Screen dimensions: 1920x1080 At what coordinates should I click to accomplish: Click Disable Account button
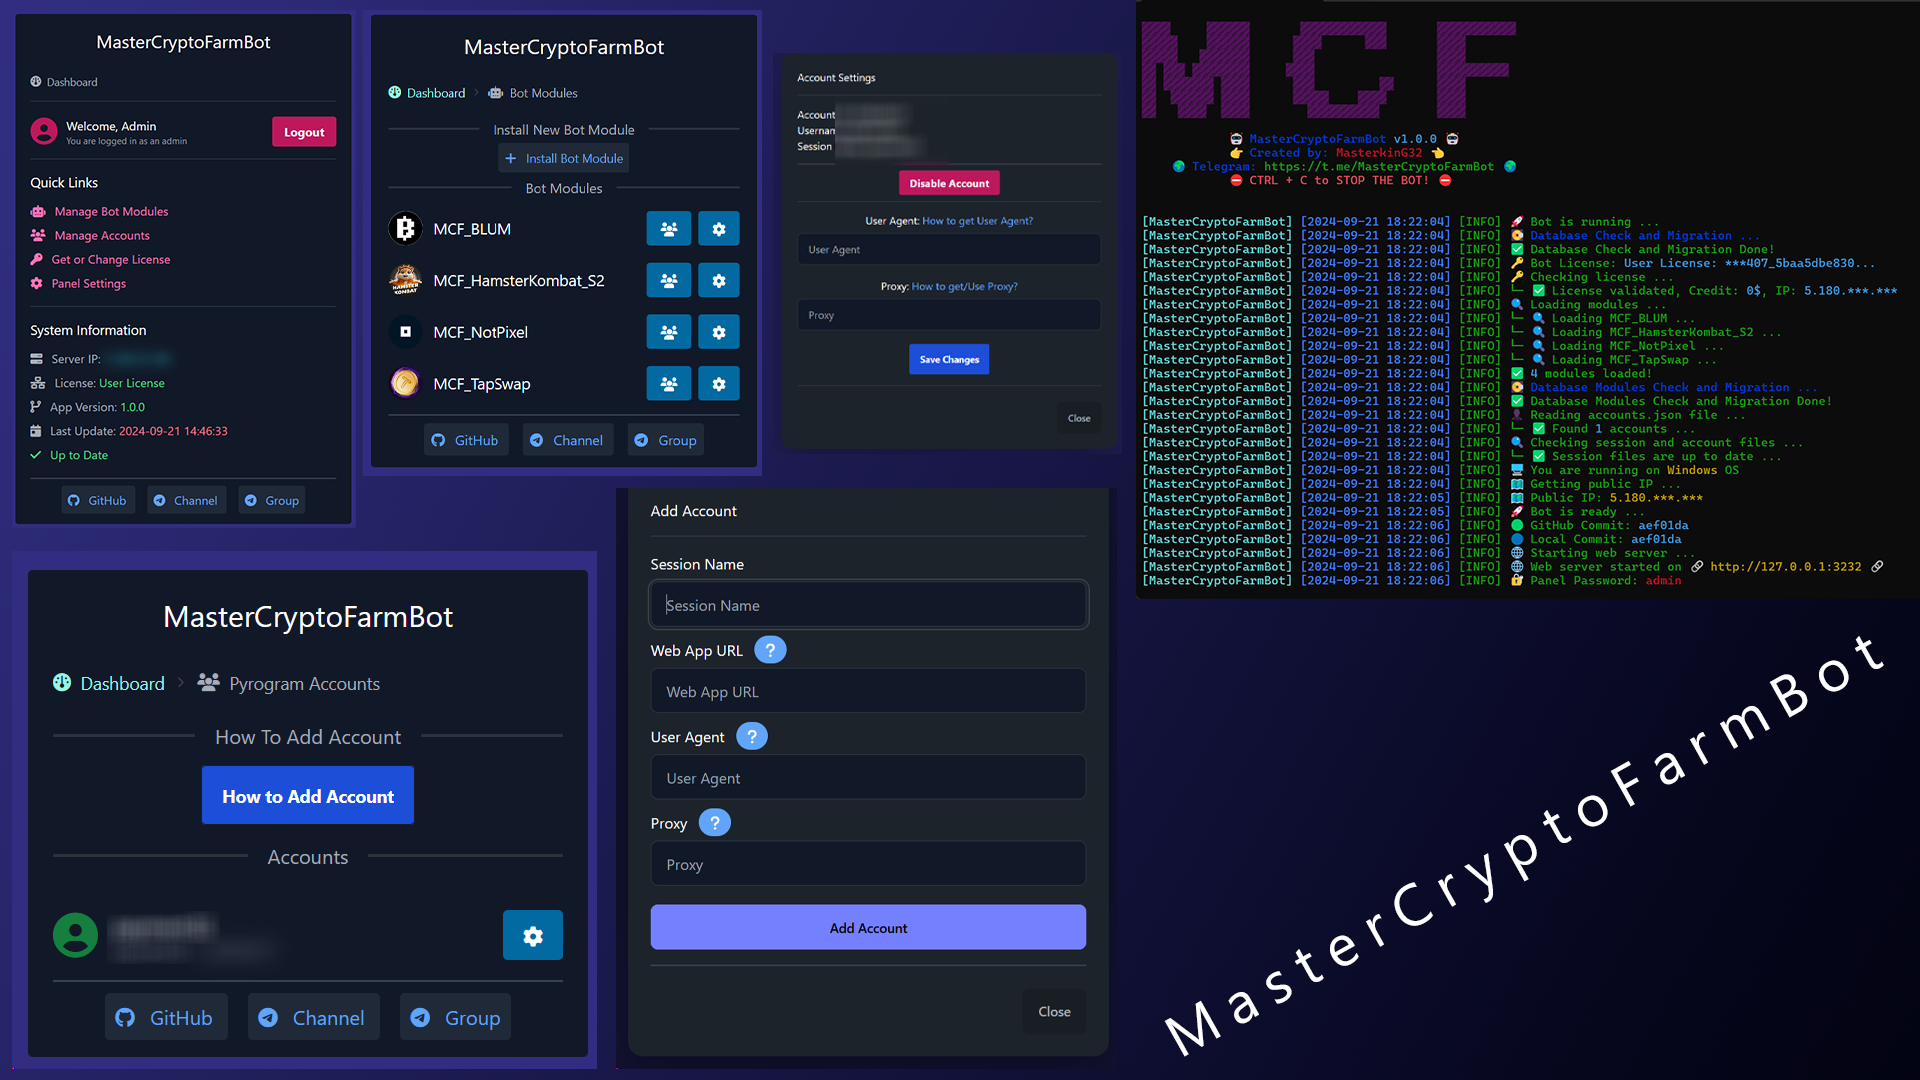click(948, 183)
